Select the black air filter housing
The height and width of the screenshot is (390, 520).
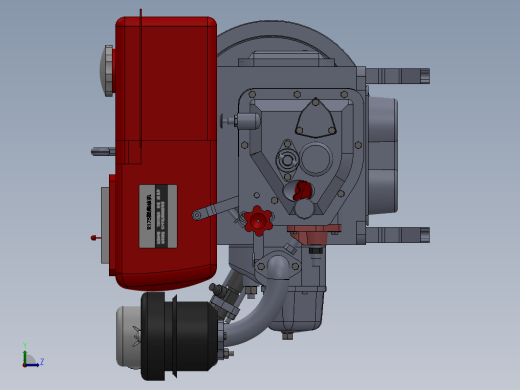[x=178, y=336]
